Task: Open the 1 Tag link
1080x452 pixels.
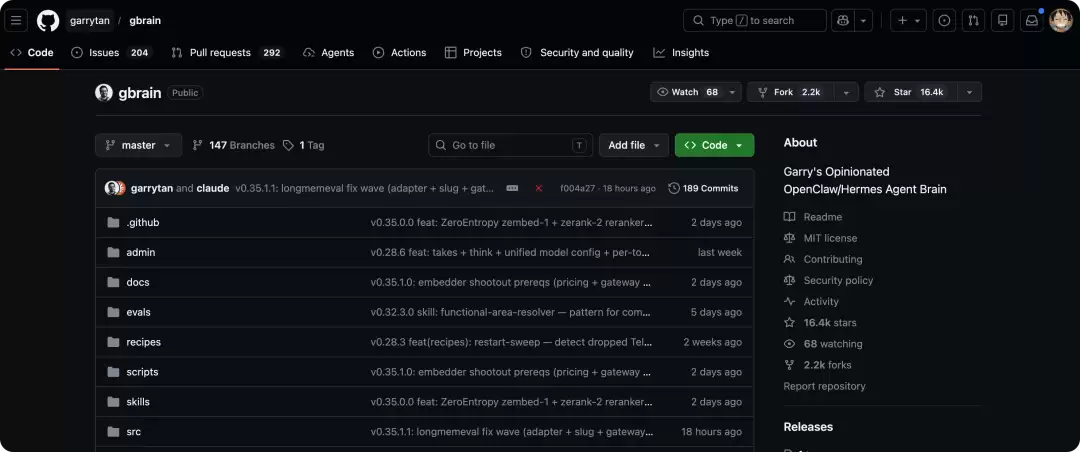Action: 304,145
